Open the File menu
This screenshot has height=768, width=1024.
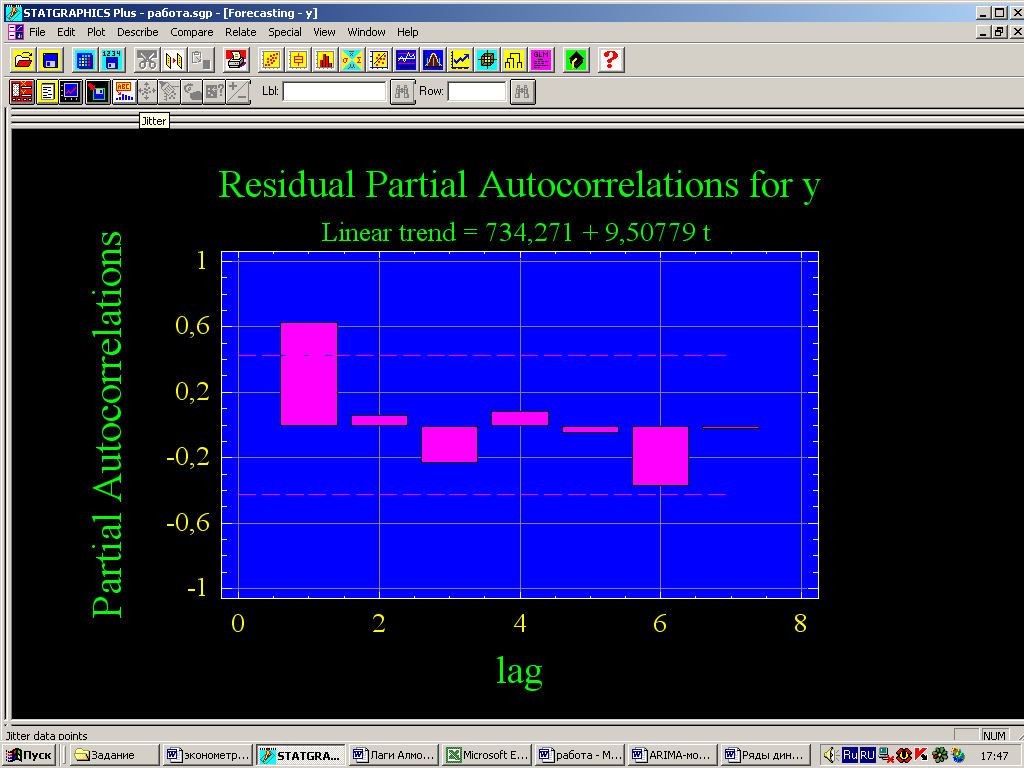pos(37,32)
